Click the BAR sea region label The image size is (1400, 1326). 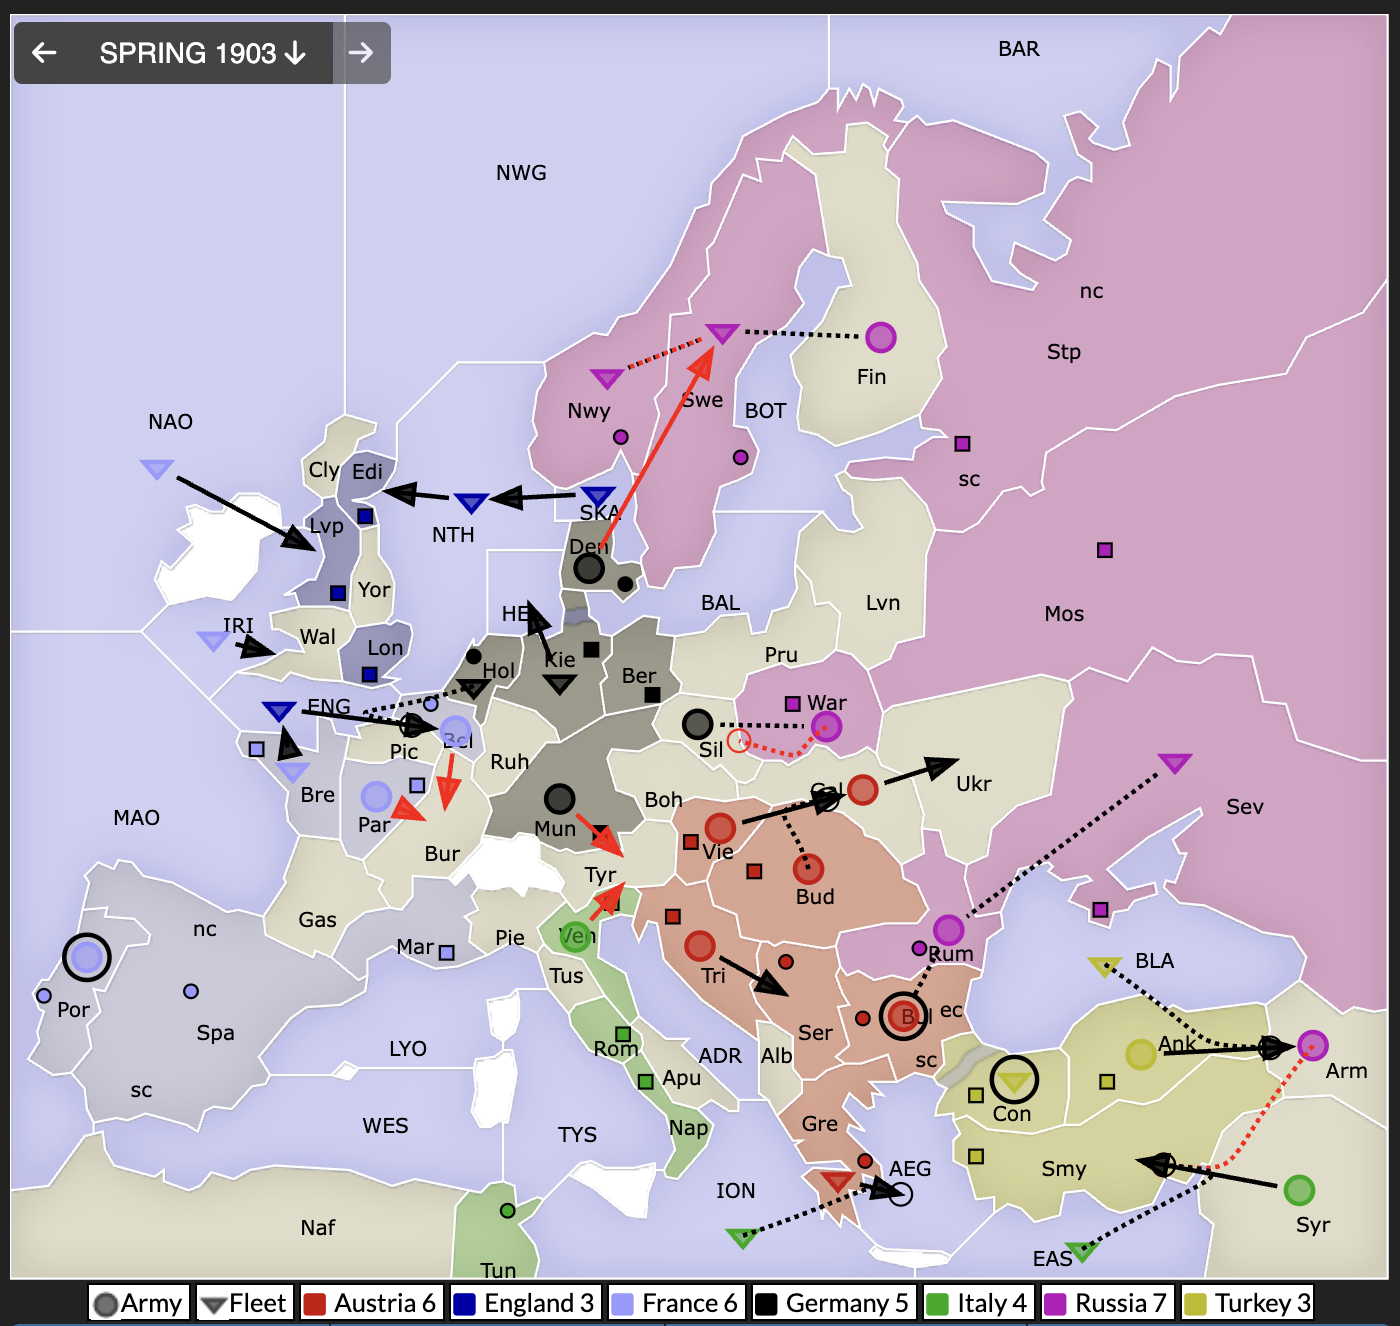click(x=1019, y=49)
